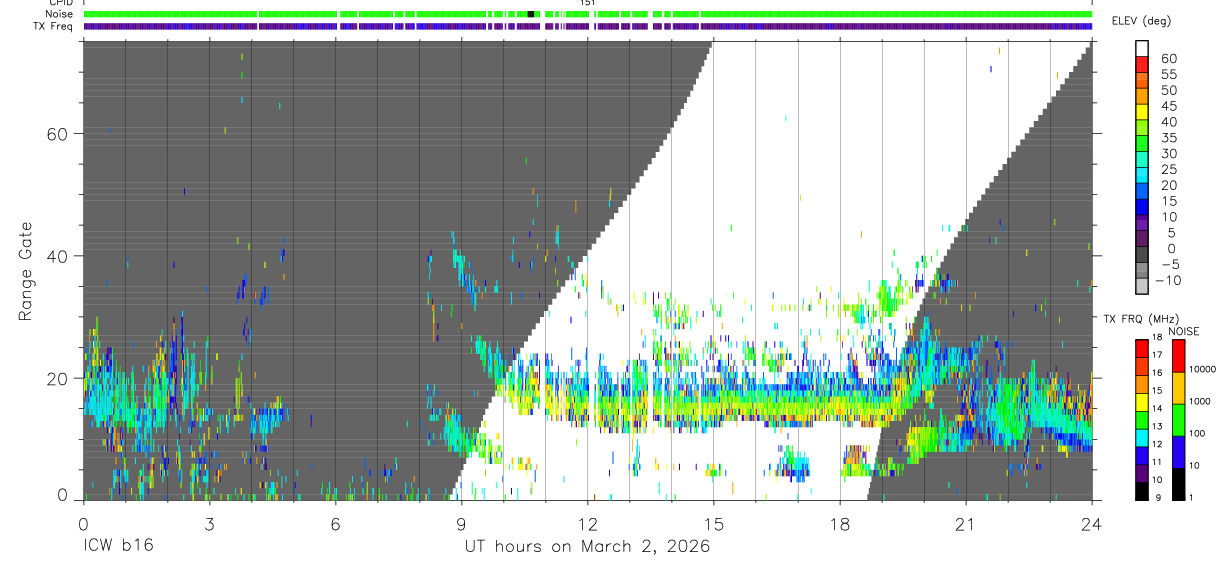This screenshot has height=567, width=1228.
Task: Click the '35' label on ELEV colorbar
Action: coord(1167,137)
